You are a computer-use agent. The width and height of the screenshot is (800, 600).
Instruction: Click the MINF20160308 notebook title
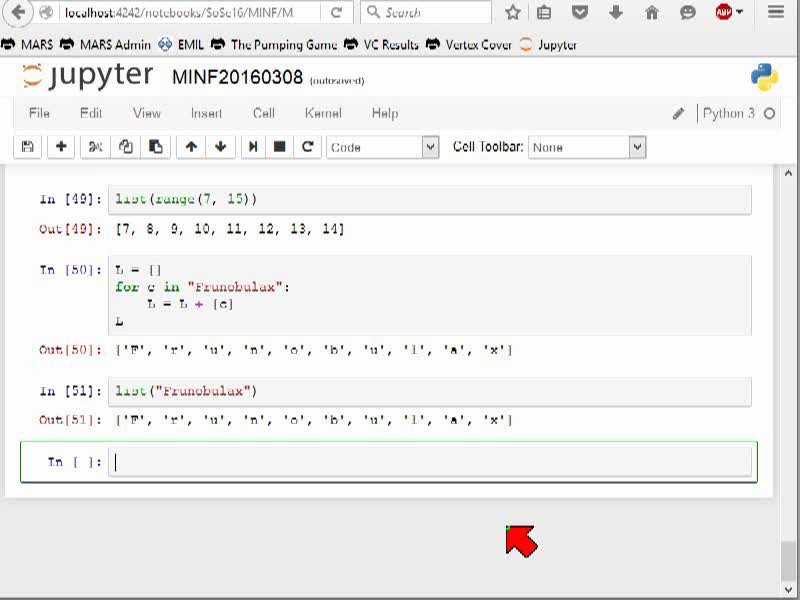pyautogui.click(x=237, y=78)
